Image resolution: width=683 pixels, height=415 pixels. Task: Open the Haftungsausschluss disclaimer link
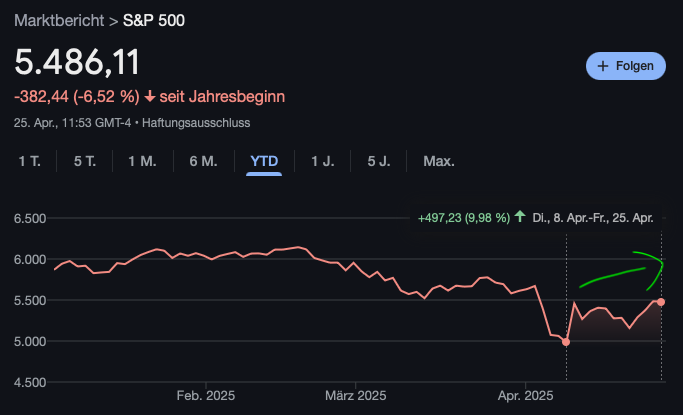point(196,123)
